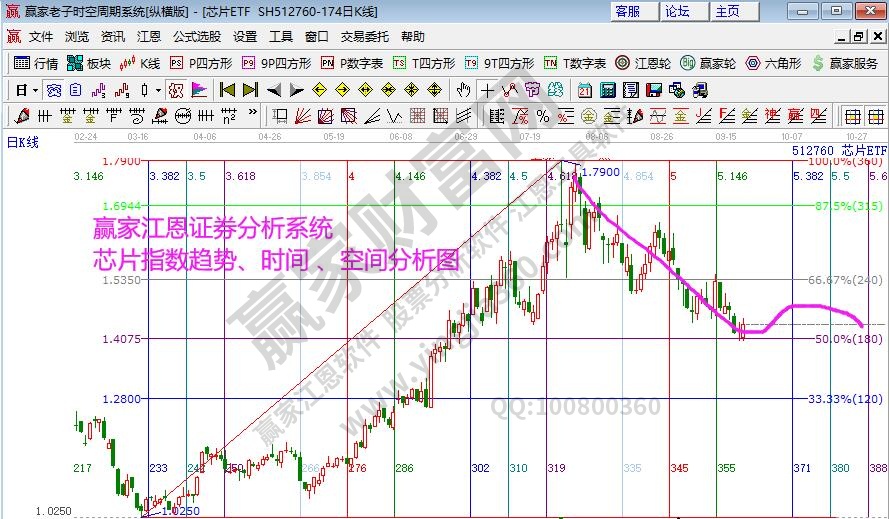The image size is (889, 519).
Task: Open the 交易委托 menu
Action: (364, 37)
